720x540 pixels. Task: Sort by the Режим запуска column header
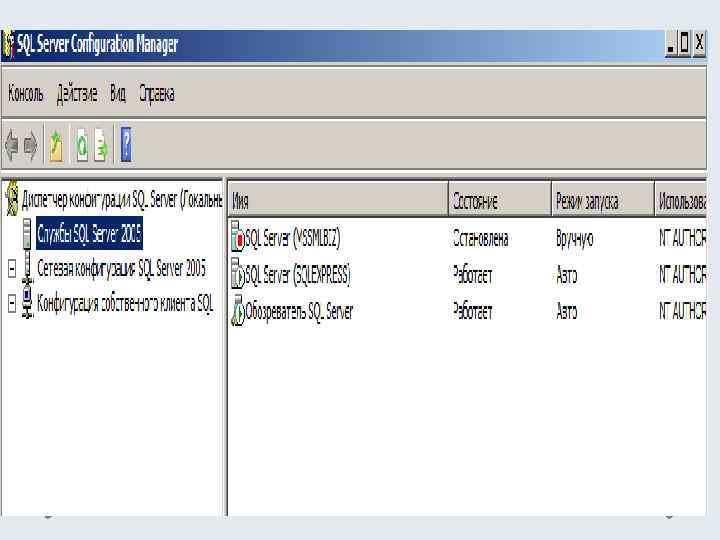click(603, 199)
